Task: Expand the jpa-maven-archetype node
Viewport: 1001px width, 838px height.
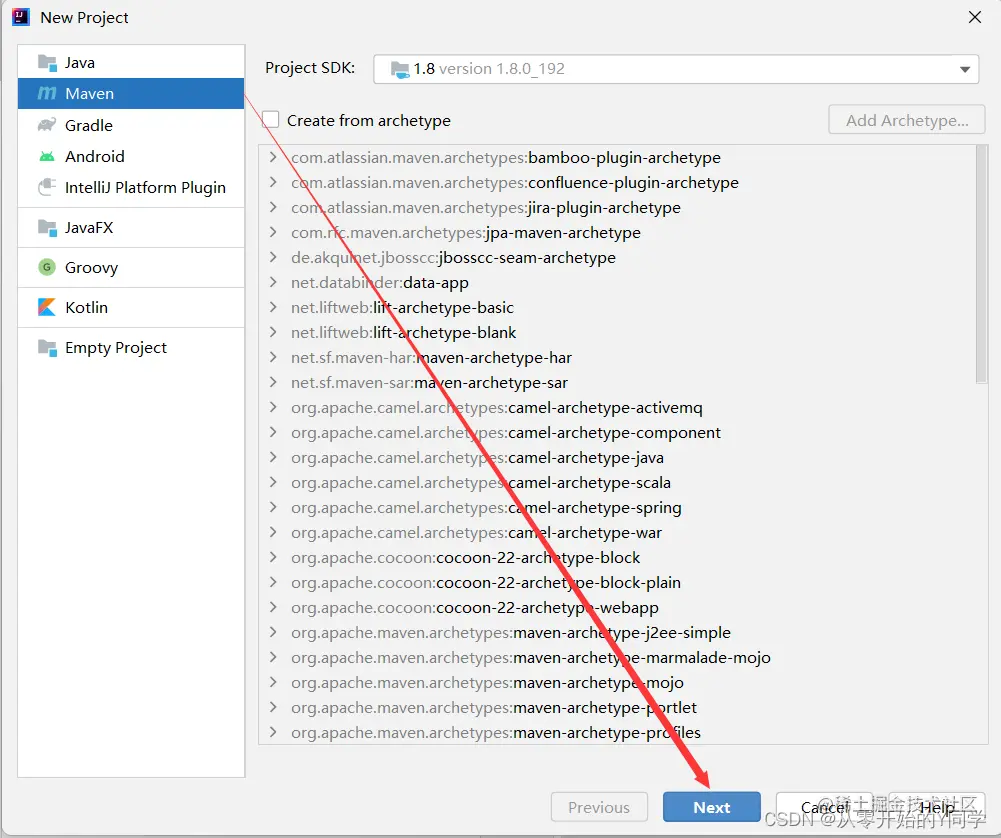Action: 273,232
